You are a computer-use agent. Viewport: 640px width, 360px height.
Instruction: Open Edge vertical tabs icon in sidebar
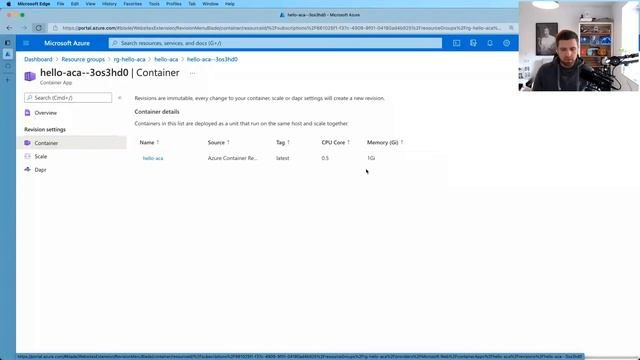[x=8, y=42]
